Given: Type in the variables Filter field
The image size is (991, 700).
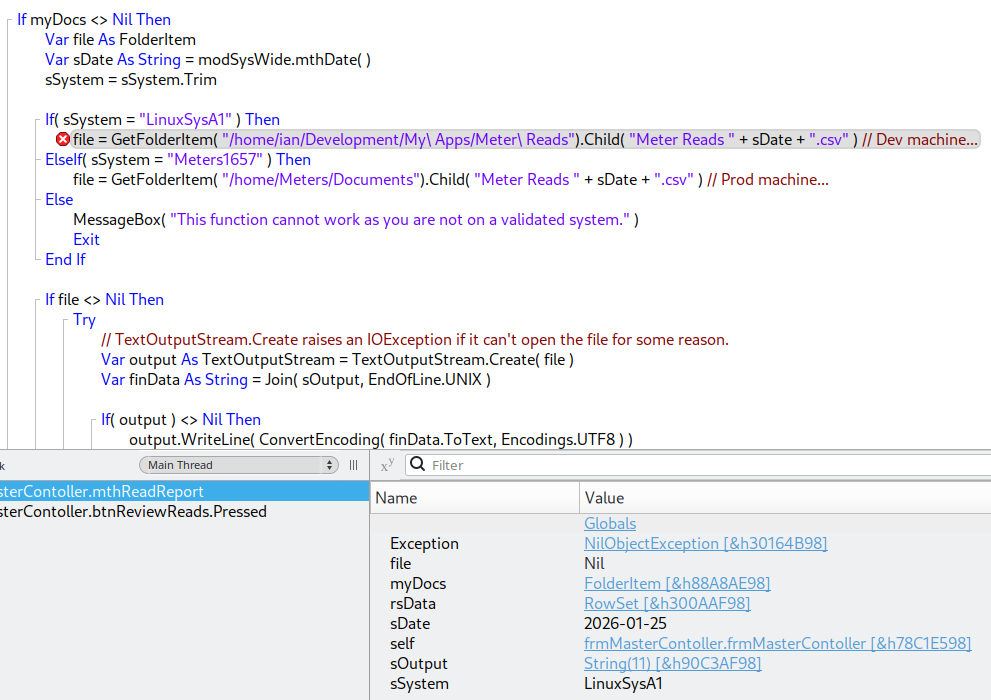Looking at the screenshot, I should tap(700, 465).
